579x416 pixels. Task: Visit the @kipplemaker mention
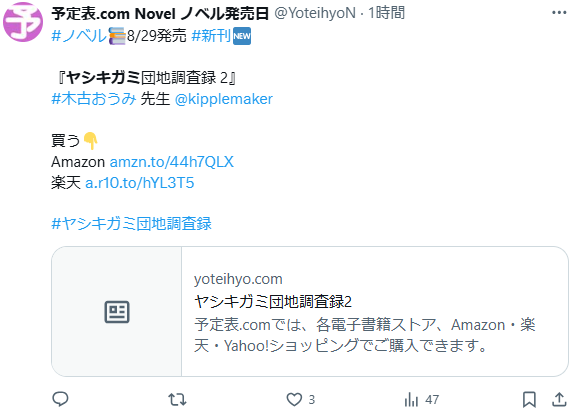click(x=223, y=99)
